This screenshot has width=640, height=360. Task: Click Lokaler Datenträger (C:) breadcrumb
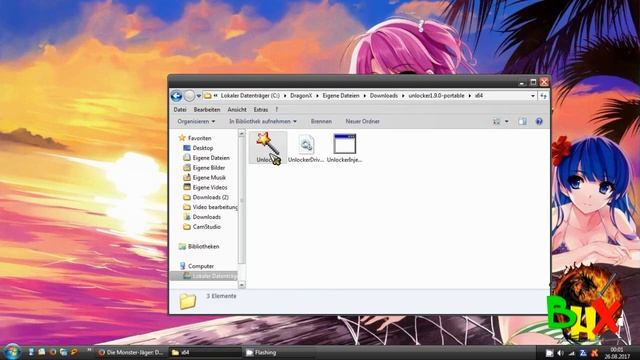[250, 96]
